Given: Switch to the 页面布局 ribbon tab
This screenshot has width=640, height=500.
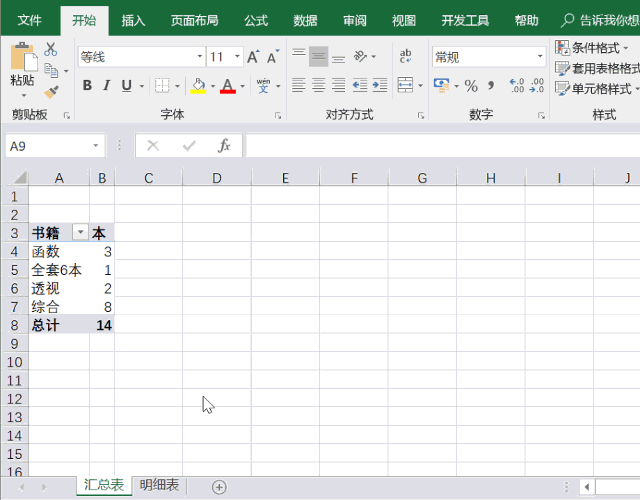Looking at the screenshot, I should [x=195, y=20].
